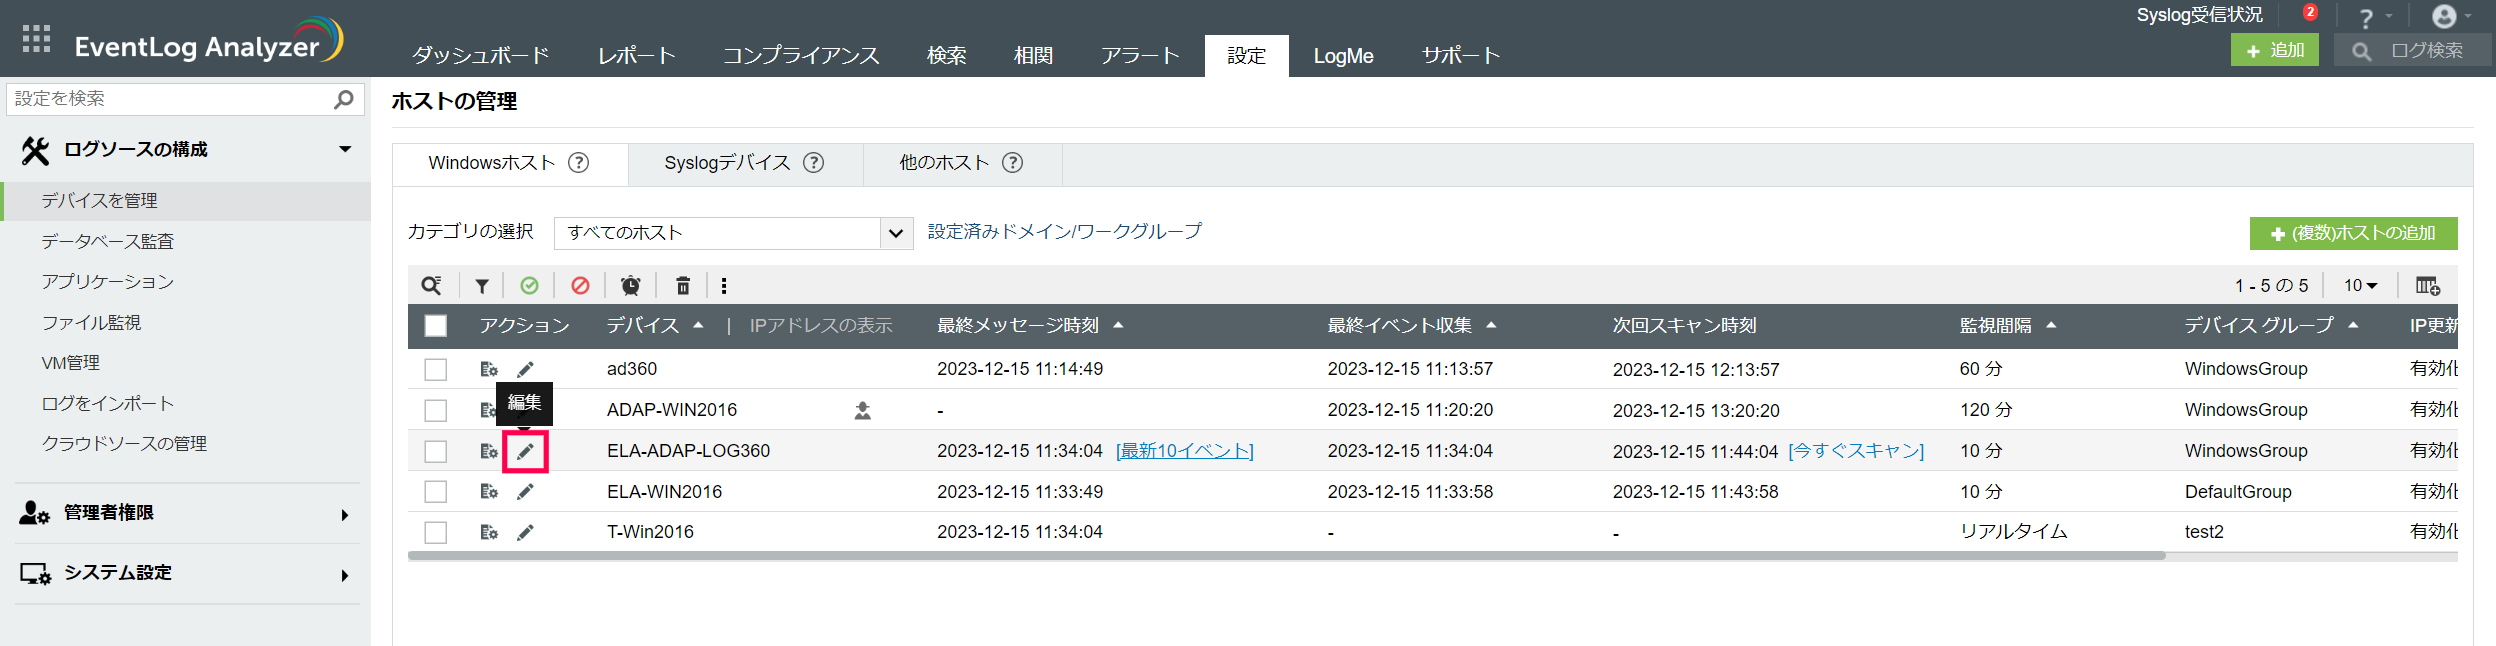Viewport: 2496px width, 646px height.
Task: Click the red notification badge
Action: click(x=2310, y=12)
